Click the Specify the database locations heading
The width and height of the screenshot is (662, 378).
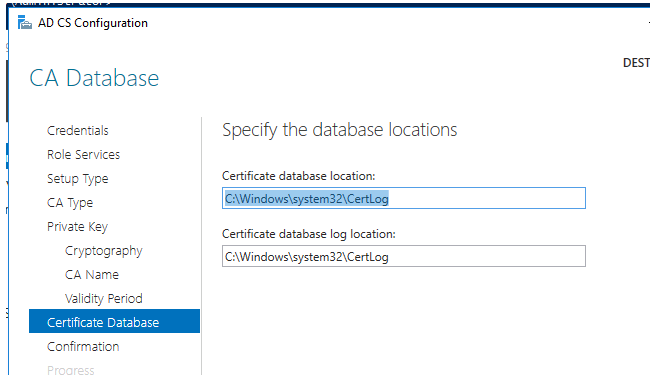click(x=339, y=130)
